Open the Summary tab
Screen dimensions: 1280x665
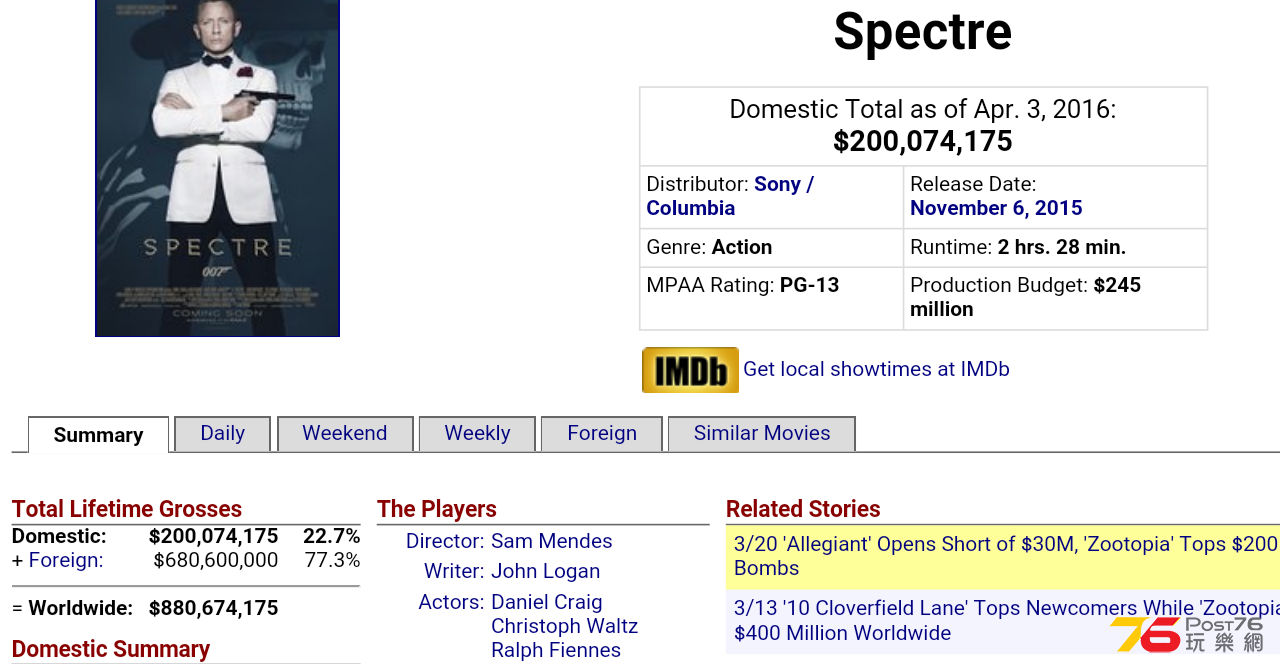(98, 435)
